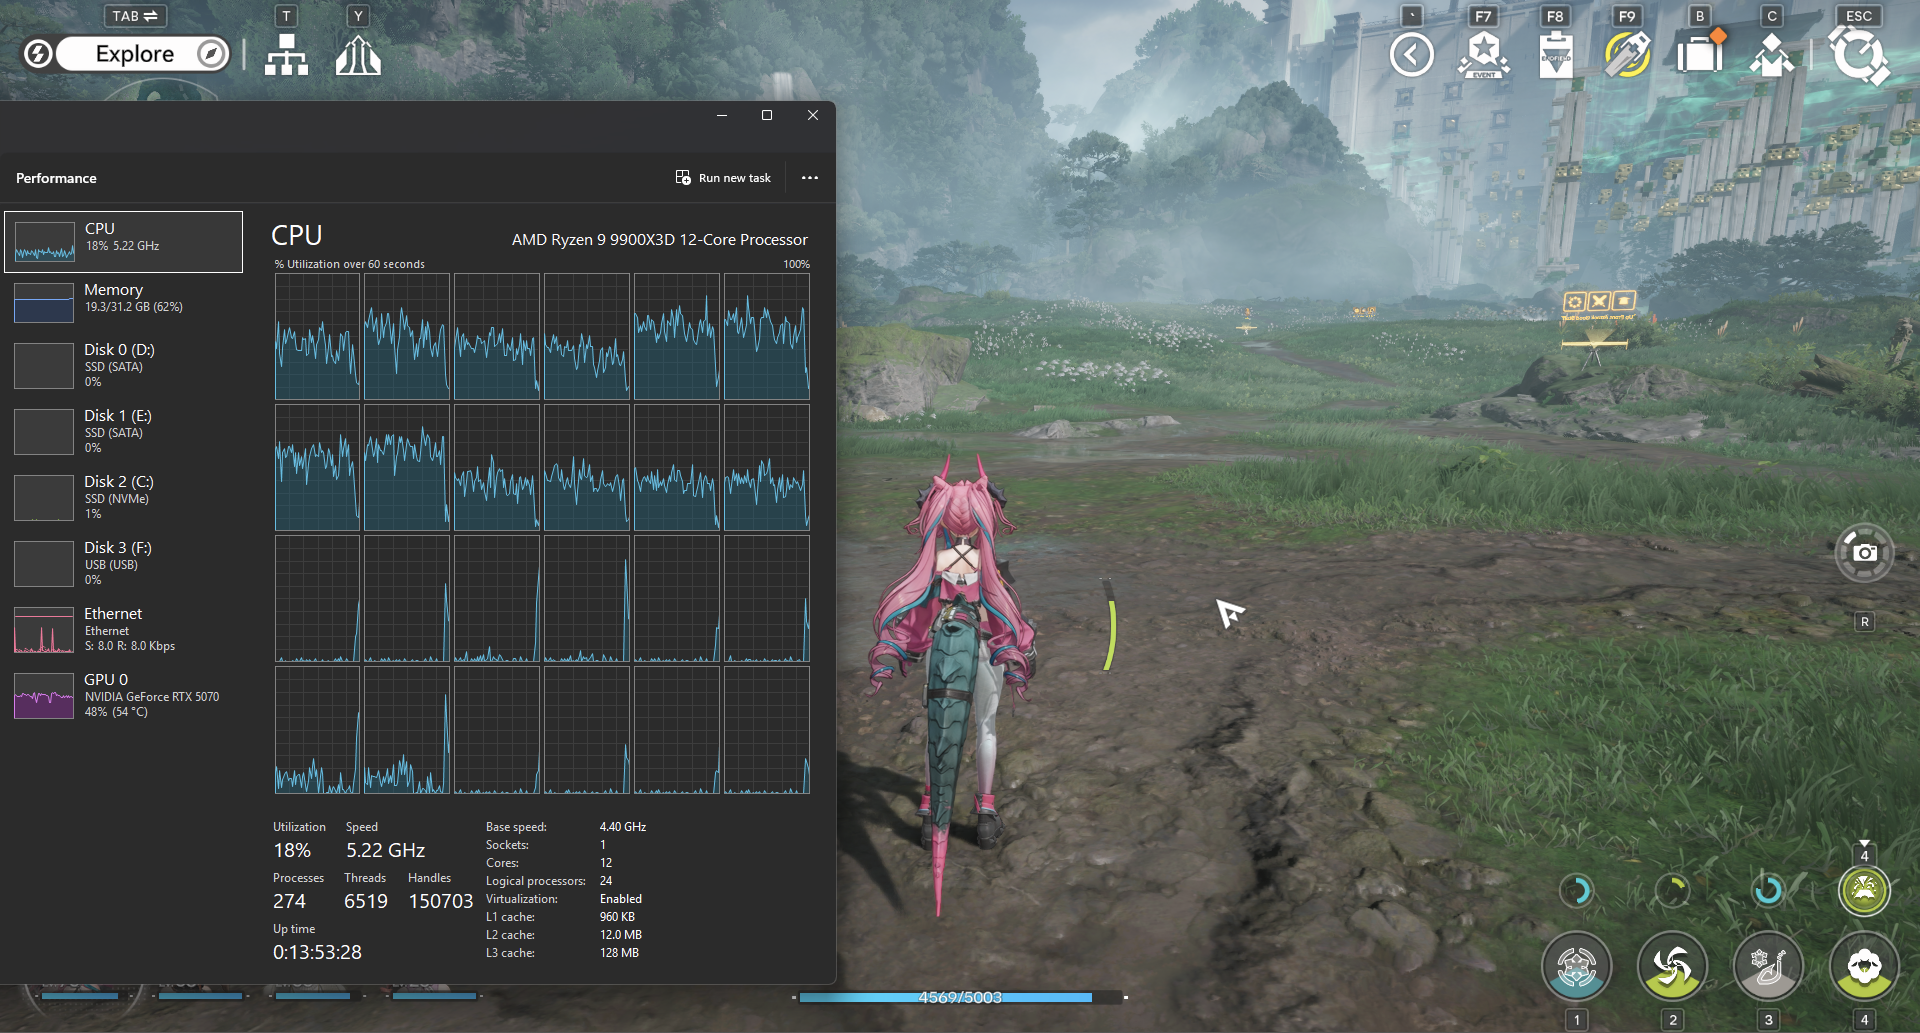Click the L1 cache value 960 KB

pos(617,917)
